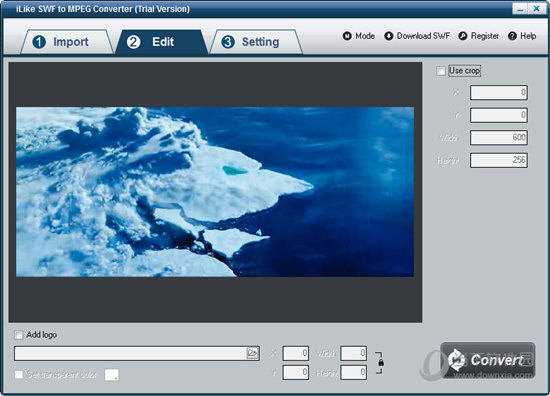Open the Help menu

[x=522, y=36]
